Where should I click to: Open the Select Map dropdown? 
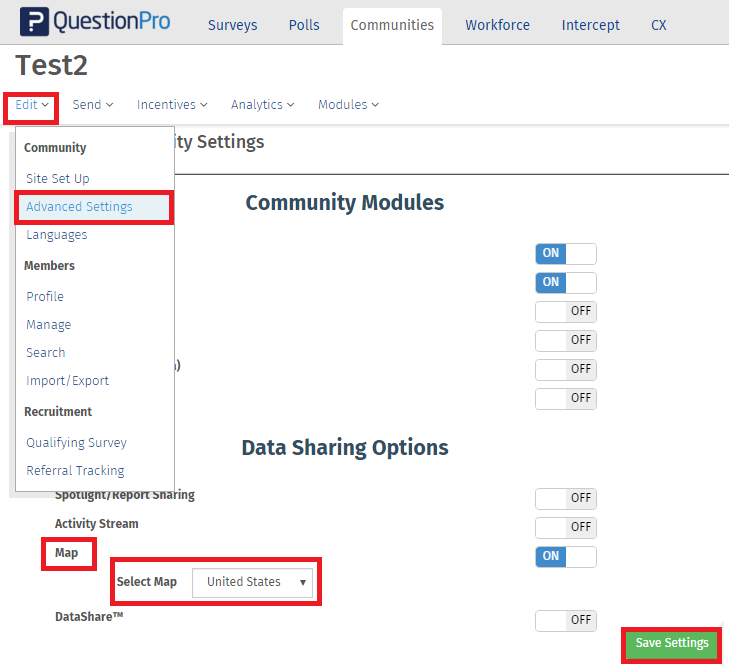[252, 582]
